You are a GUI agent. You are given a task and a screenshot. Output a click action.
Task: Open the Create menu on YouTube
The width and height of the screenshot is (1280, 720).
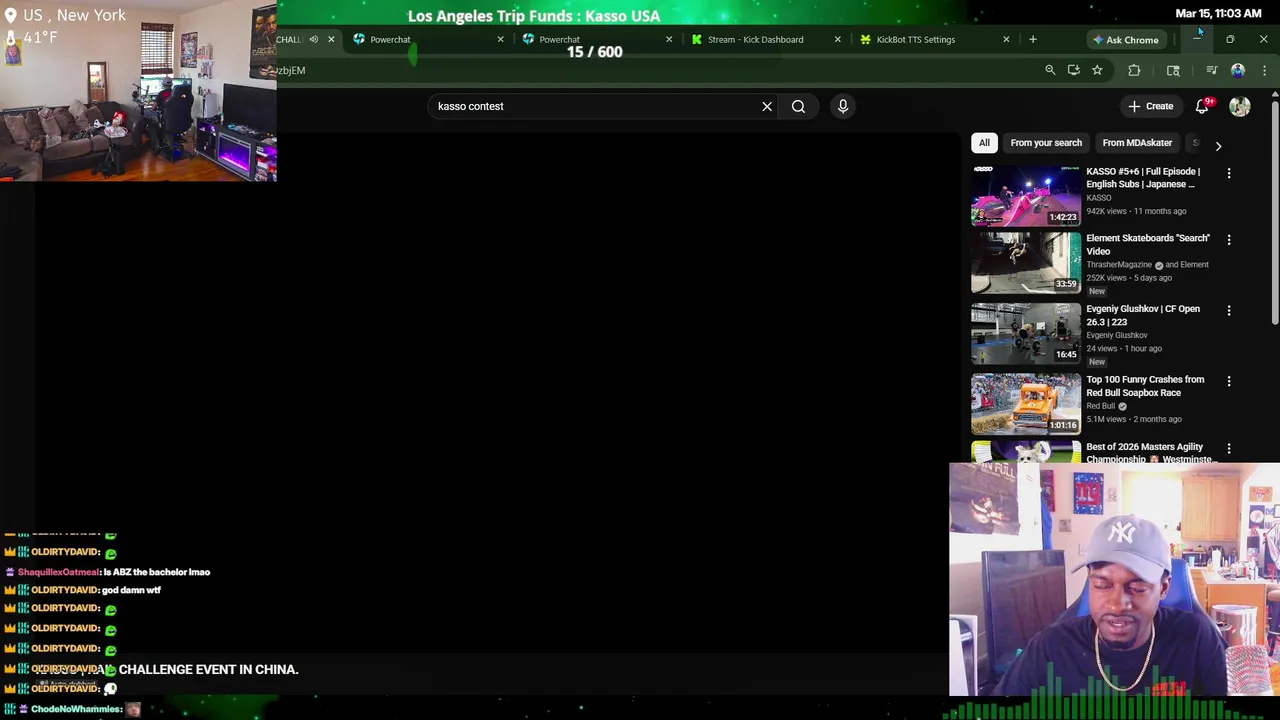click(x=1150, y=106)
